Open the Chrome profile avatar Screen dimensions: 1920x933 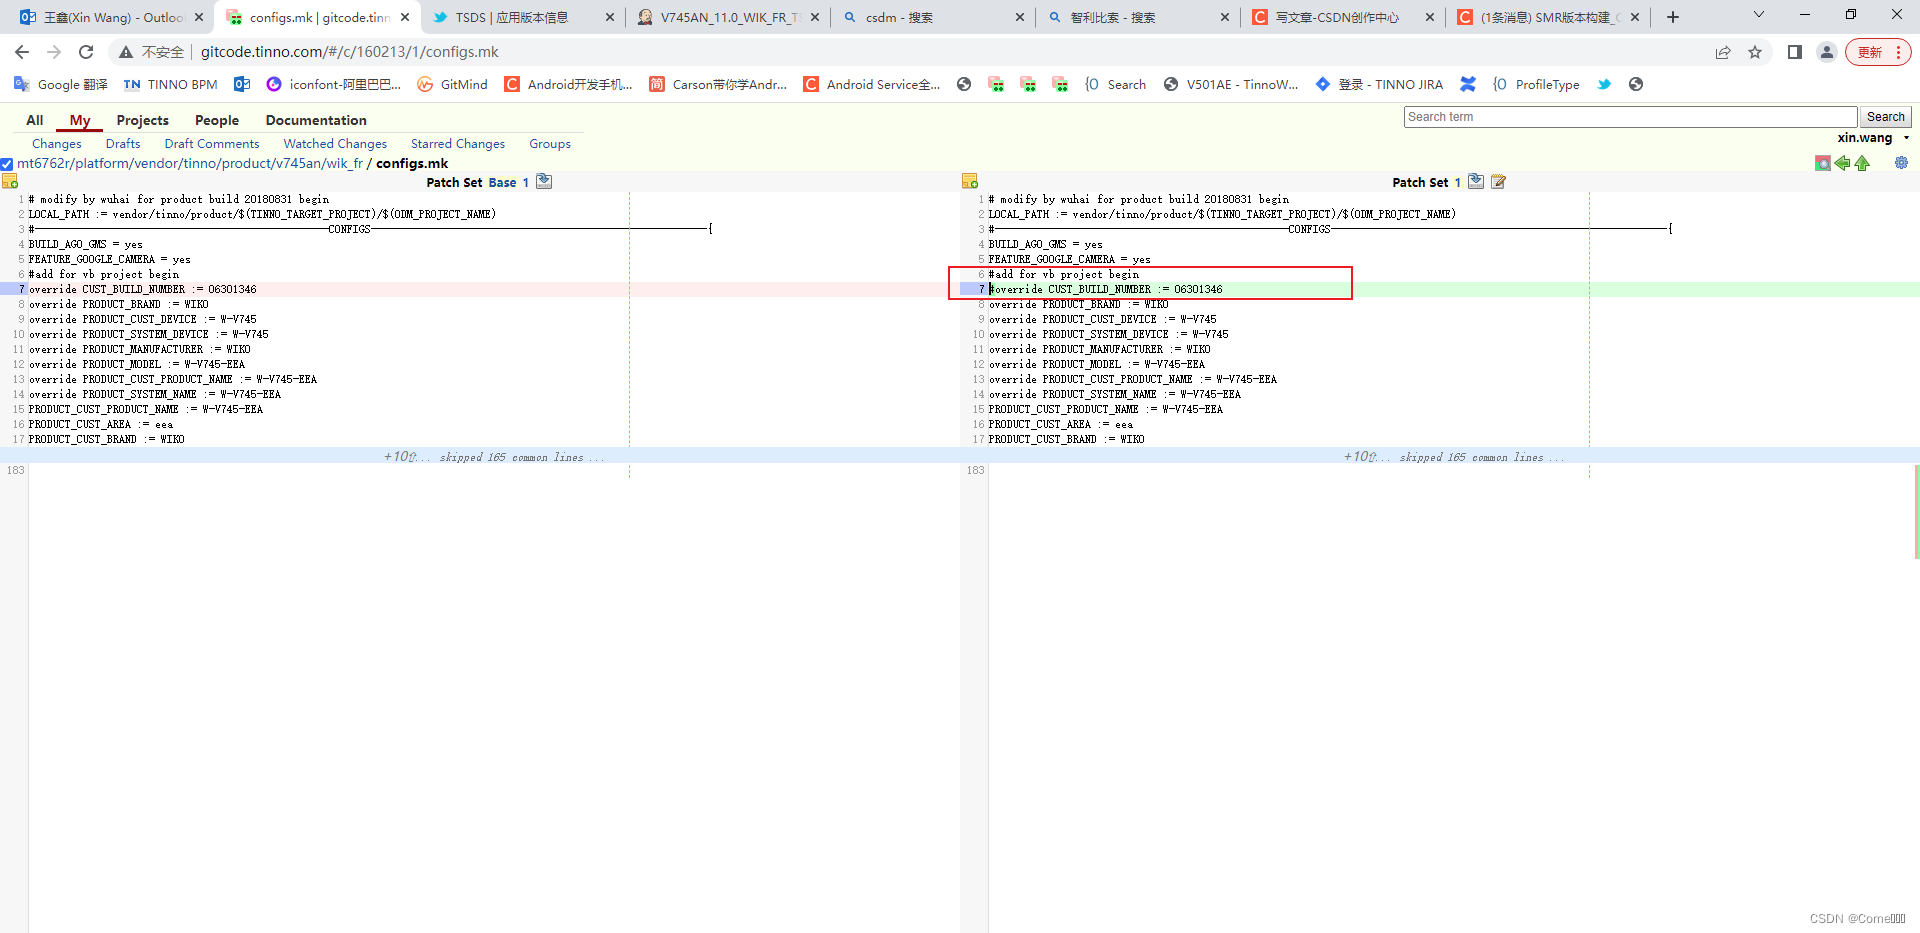click(x=1827, y=52)
